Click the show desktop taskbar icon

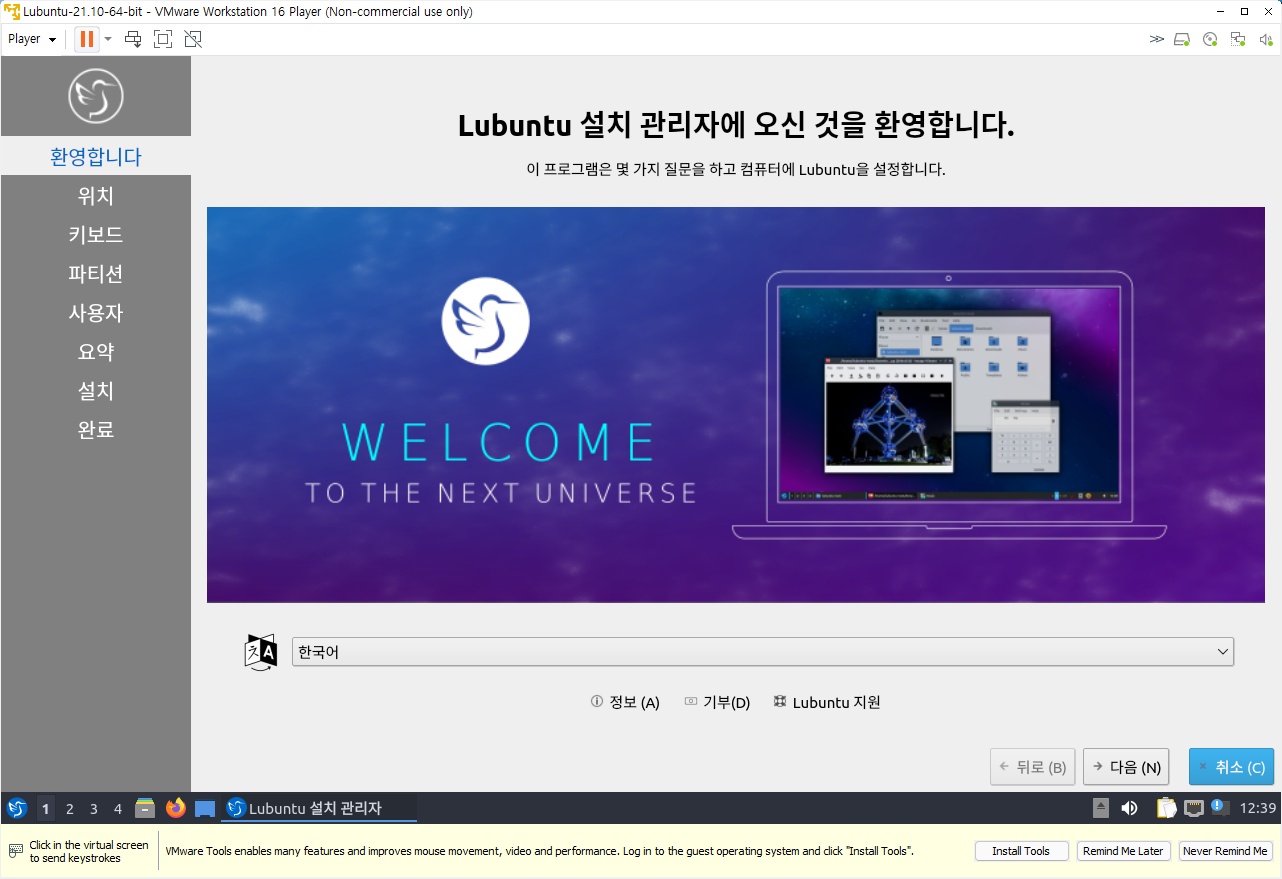(205, 808)
